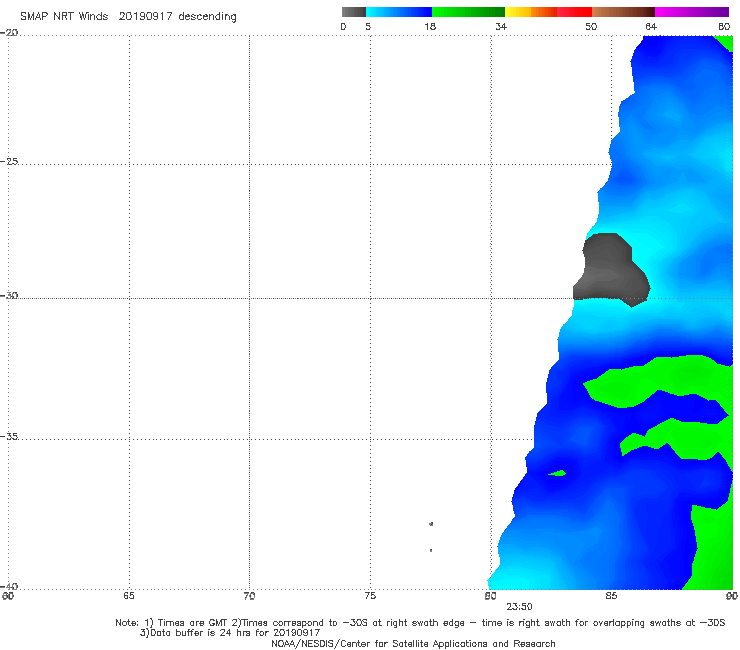Click the latitude axis label "-30"
740x650 pixels.
[9, 295]
